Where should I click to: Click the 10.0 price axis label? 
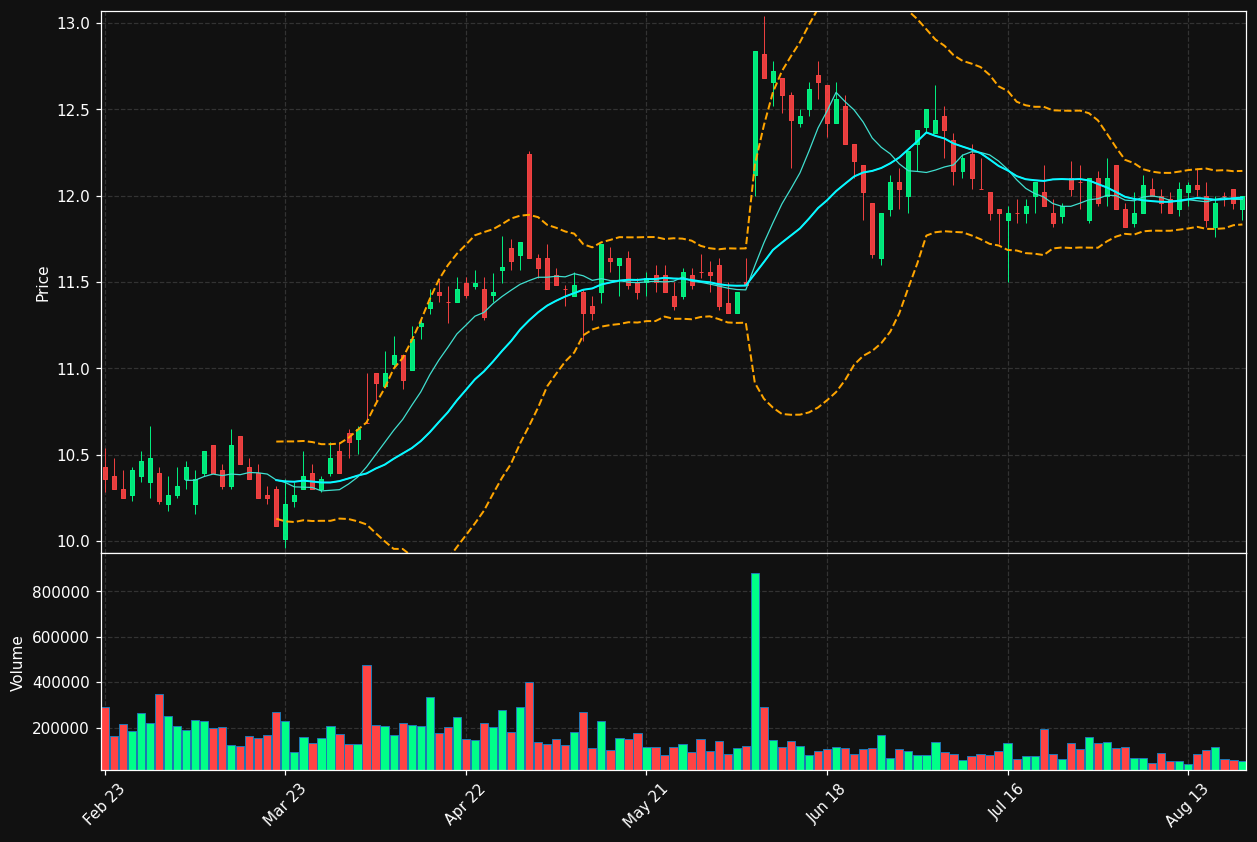coord(75,542)
